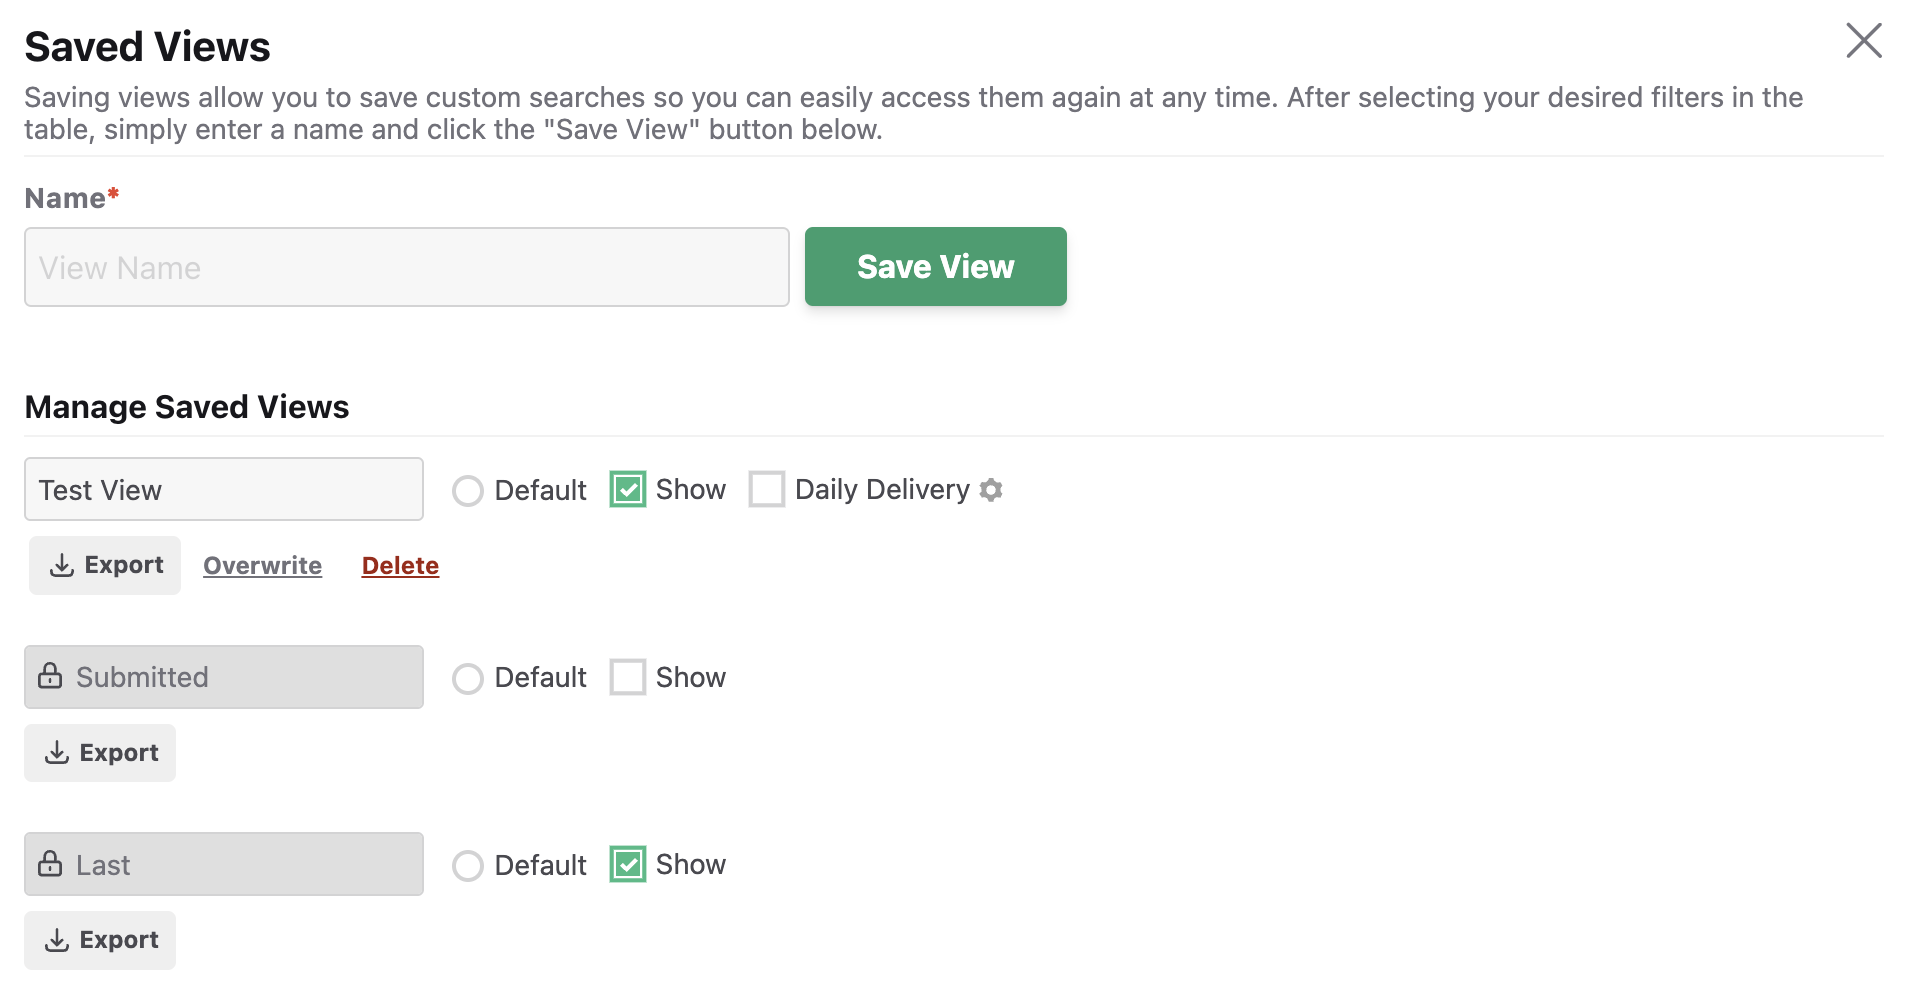Overwrite the Test View with current filters
1906x1000 pixels.
262,565
